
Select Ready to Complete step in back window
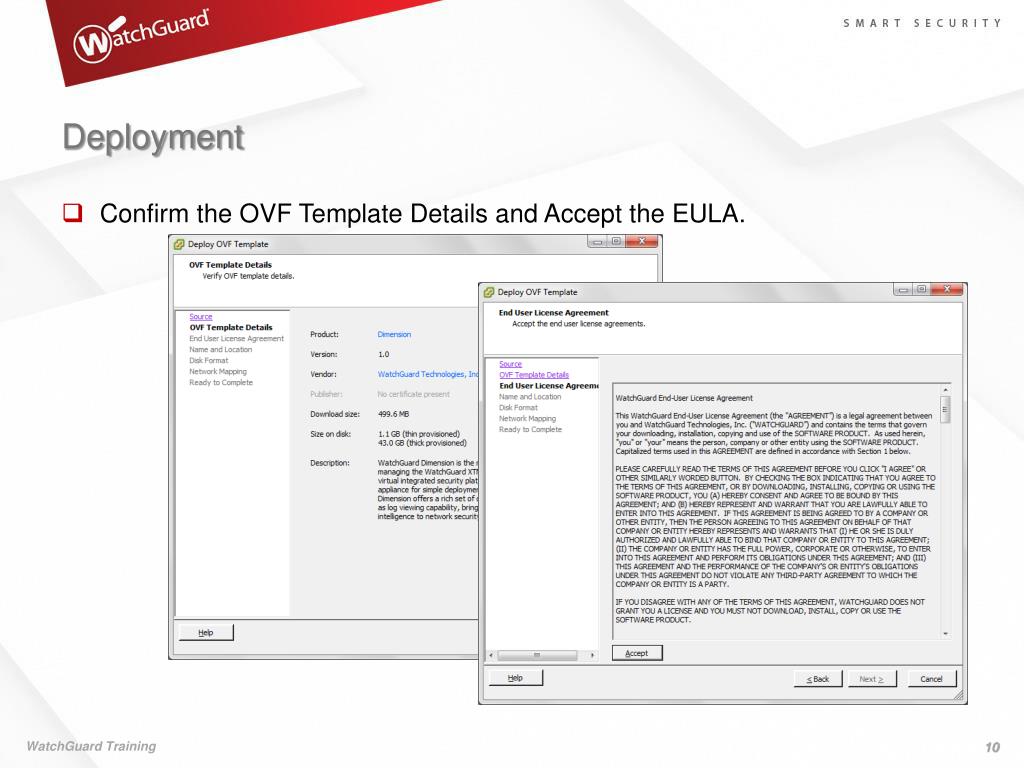click(x=221, y=383)
